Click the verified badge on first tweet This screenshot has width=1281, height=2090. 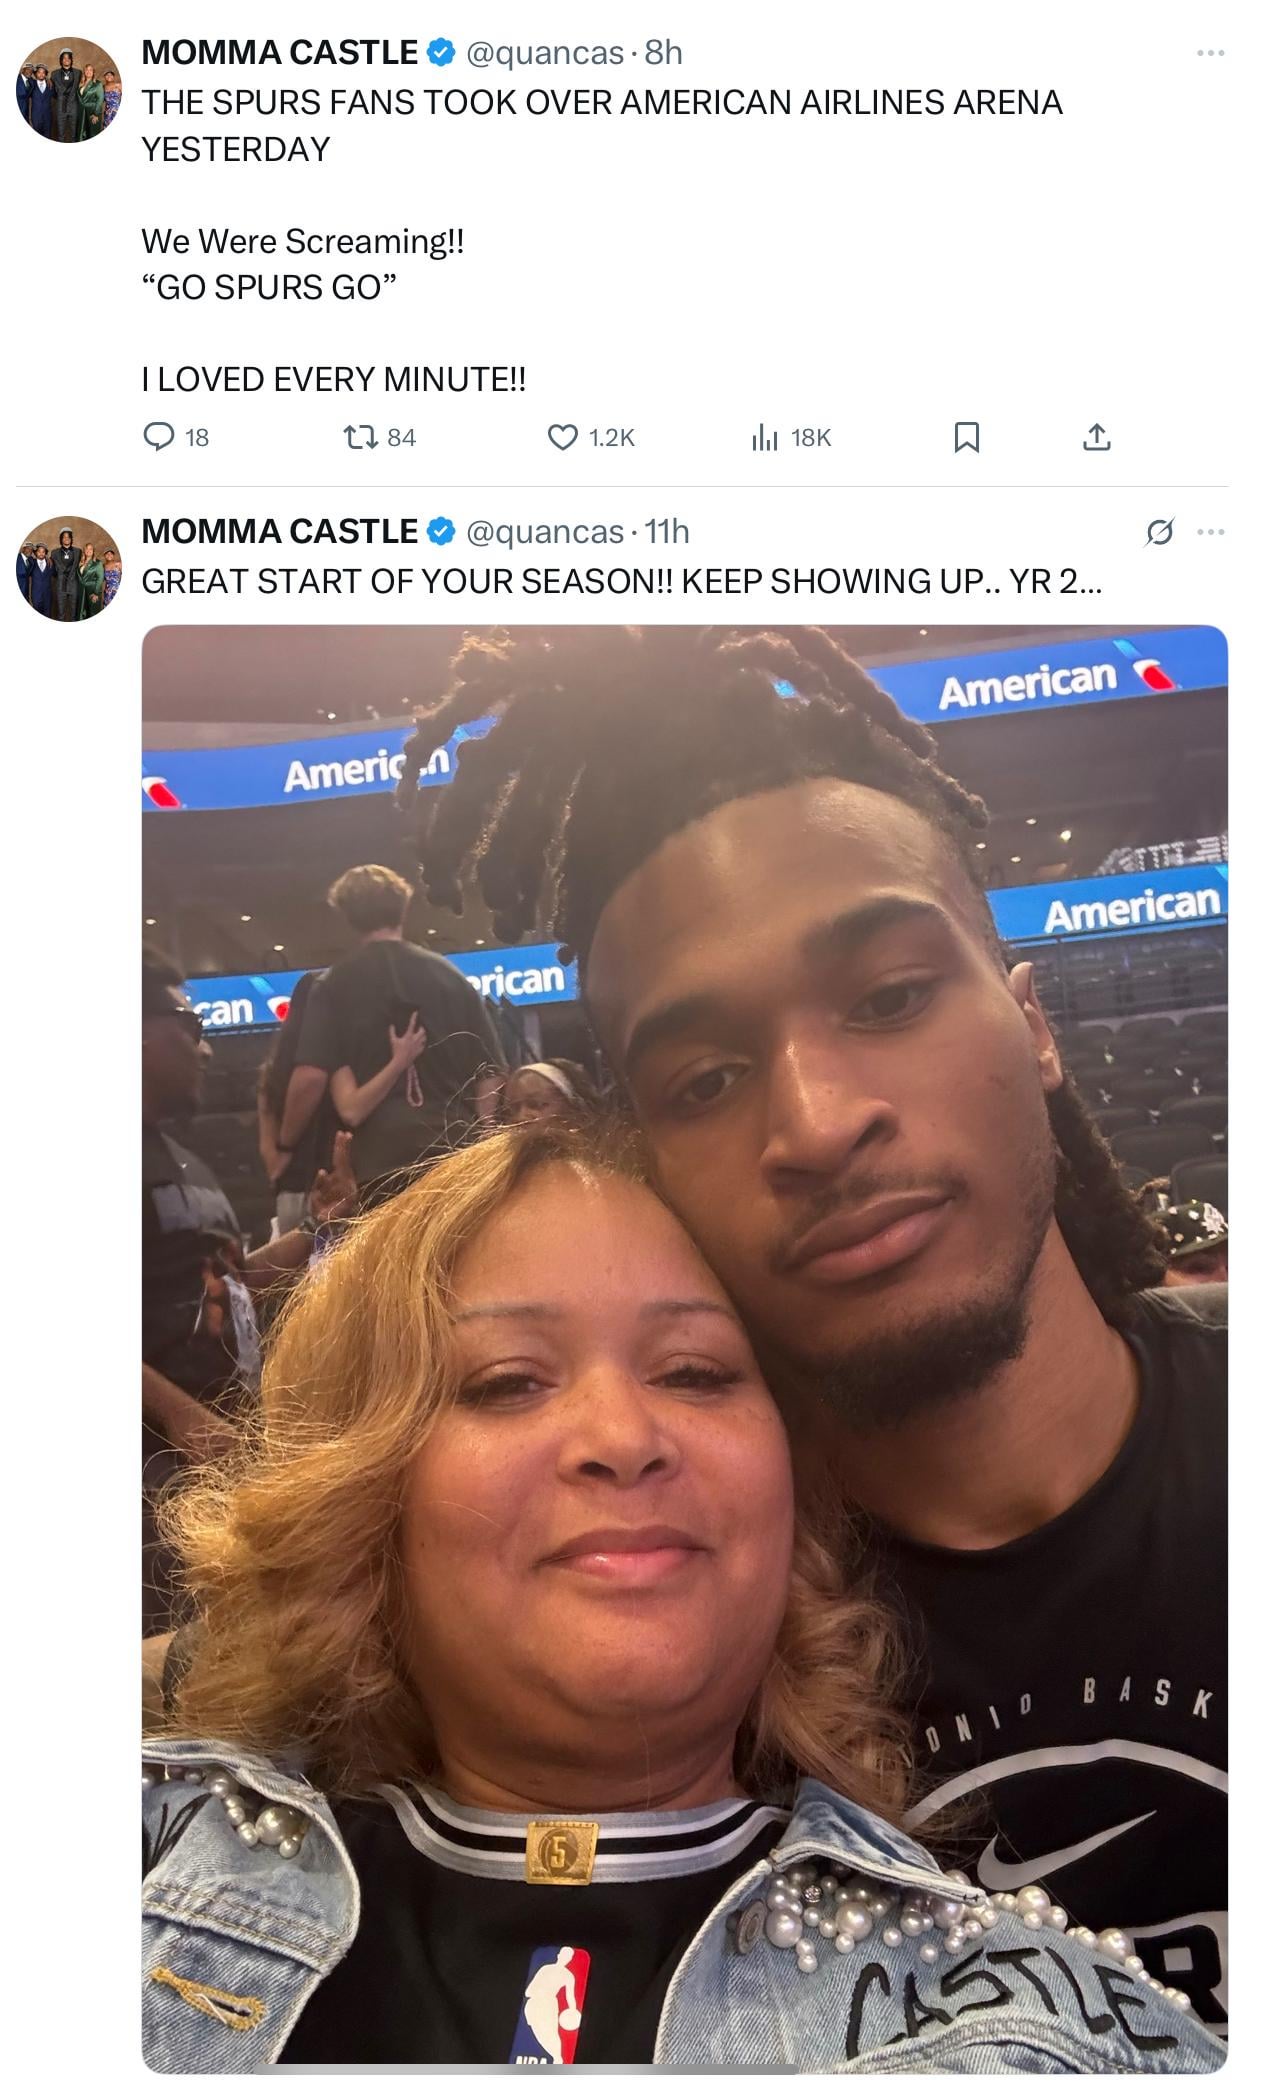point(441,53)
